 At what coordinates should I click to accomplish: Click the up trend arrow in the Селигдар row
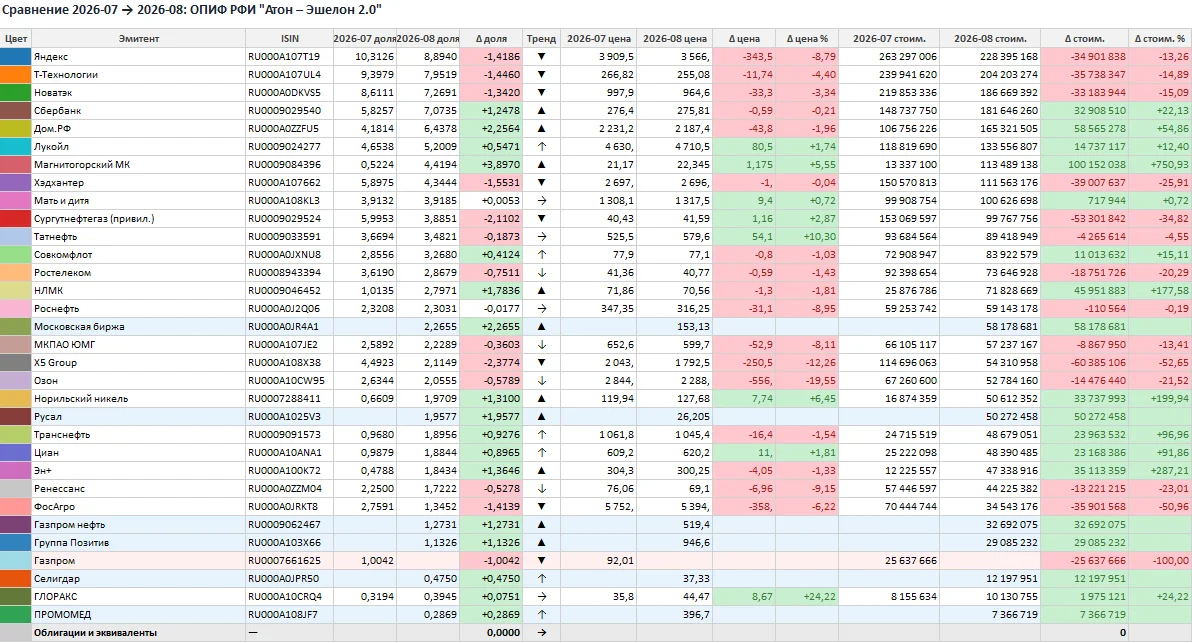[x=541, y=579]
